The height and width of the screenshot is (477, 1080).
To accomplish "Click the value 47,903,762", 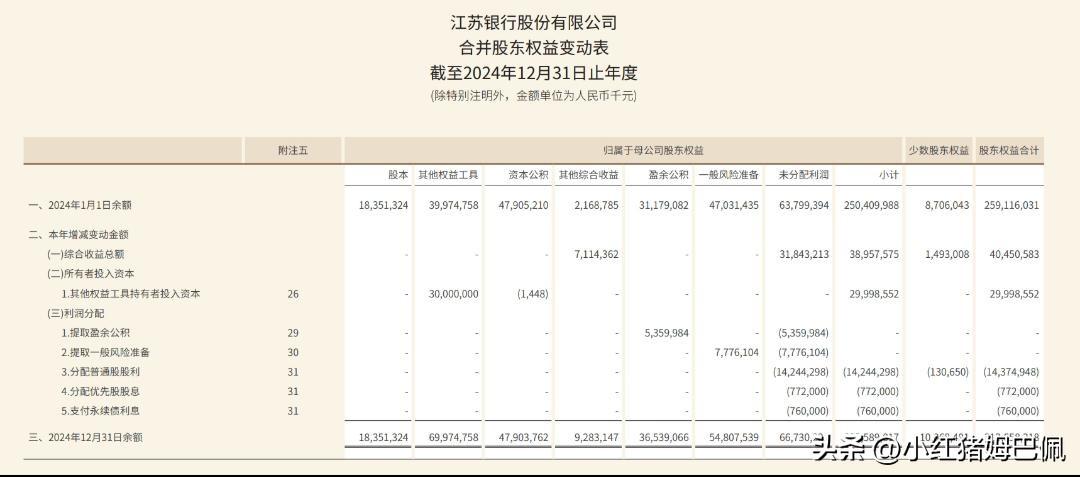I will (523, 437).
